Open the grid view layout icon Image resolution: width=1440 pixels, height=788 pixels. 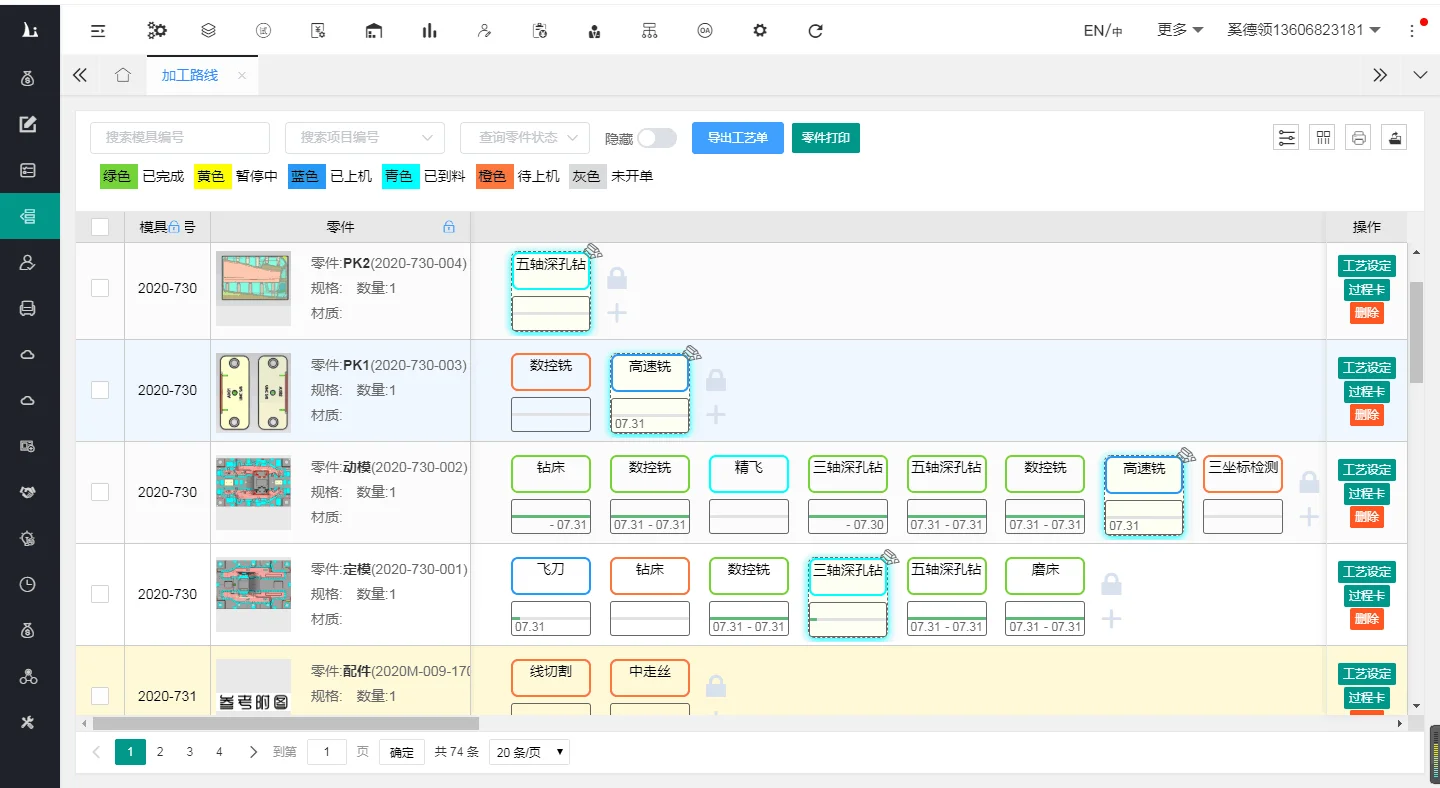tap(1323, 138)
